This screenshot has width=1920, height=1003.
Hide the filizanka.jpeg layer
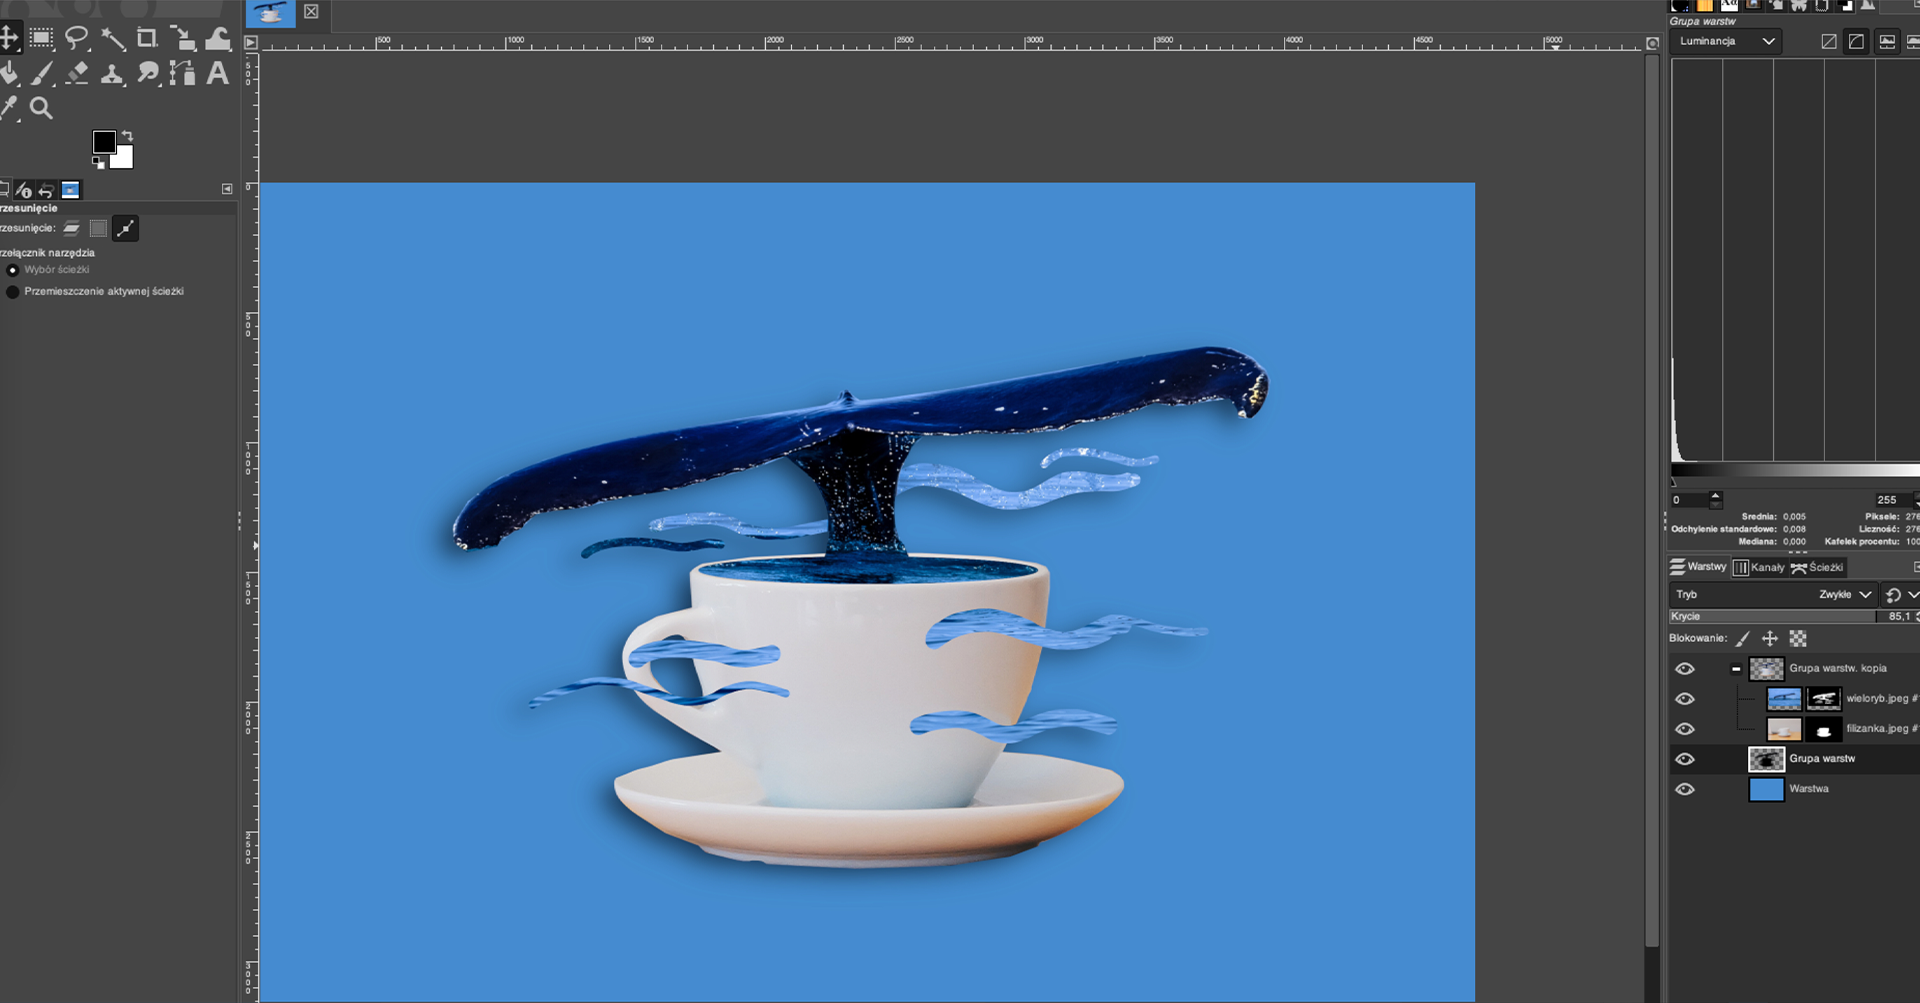click(x=1685, y=729)
